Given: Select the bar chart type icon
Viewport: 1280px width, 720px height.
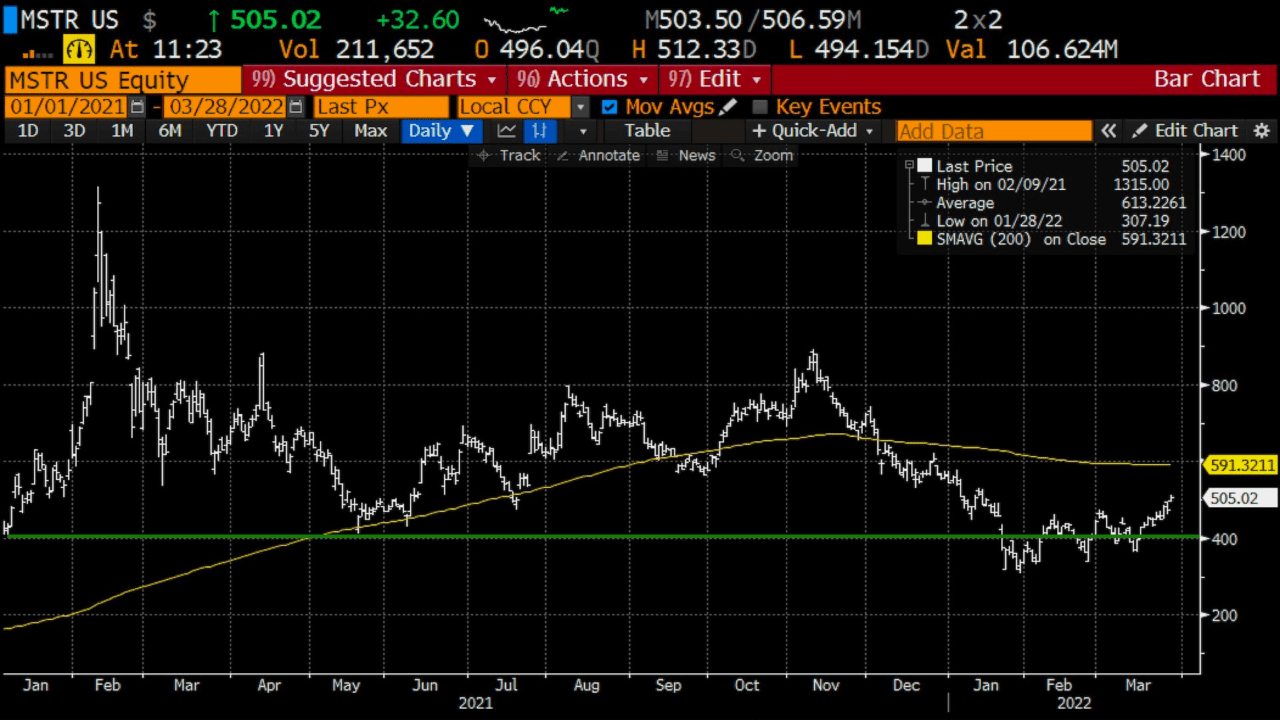Looking at the screenshot, I should coord(540,131).
